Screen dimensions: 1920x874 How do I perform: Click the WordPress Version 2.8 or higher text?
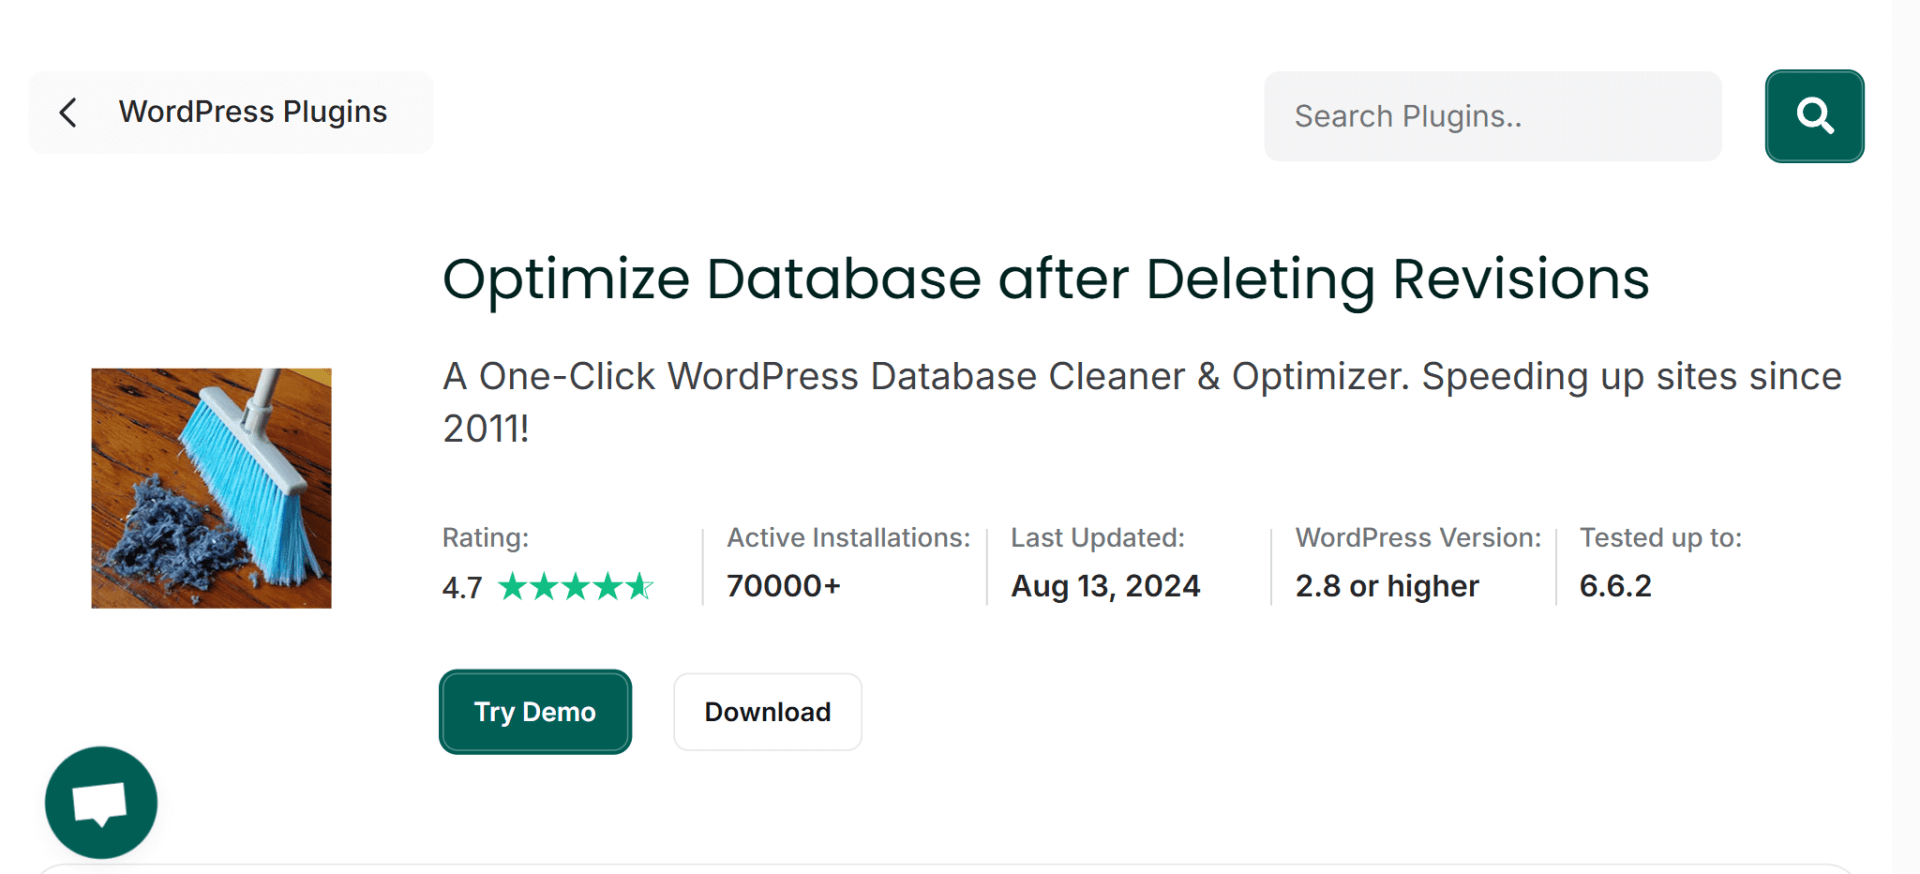[x=1386, y=585]
